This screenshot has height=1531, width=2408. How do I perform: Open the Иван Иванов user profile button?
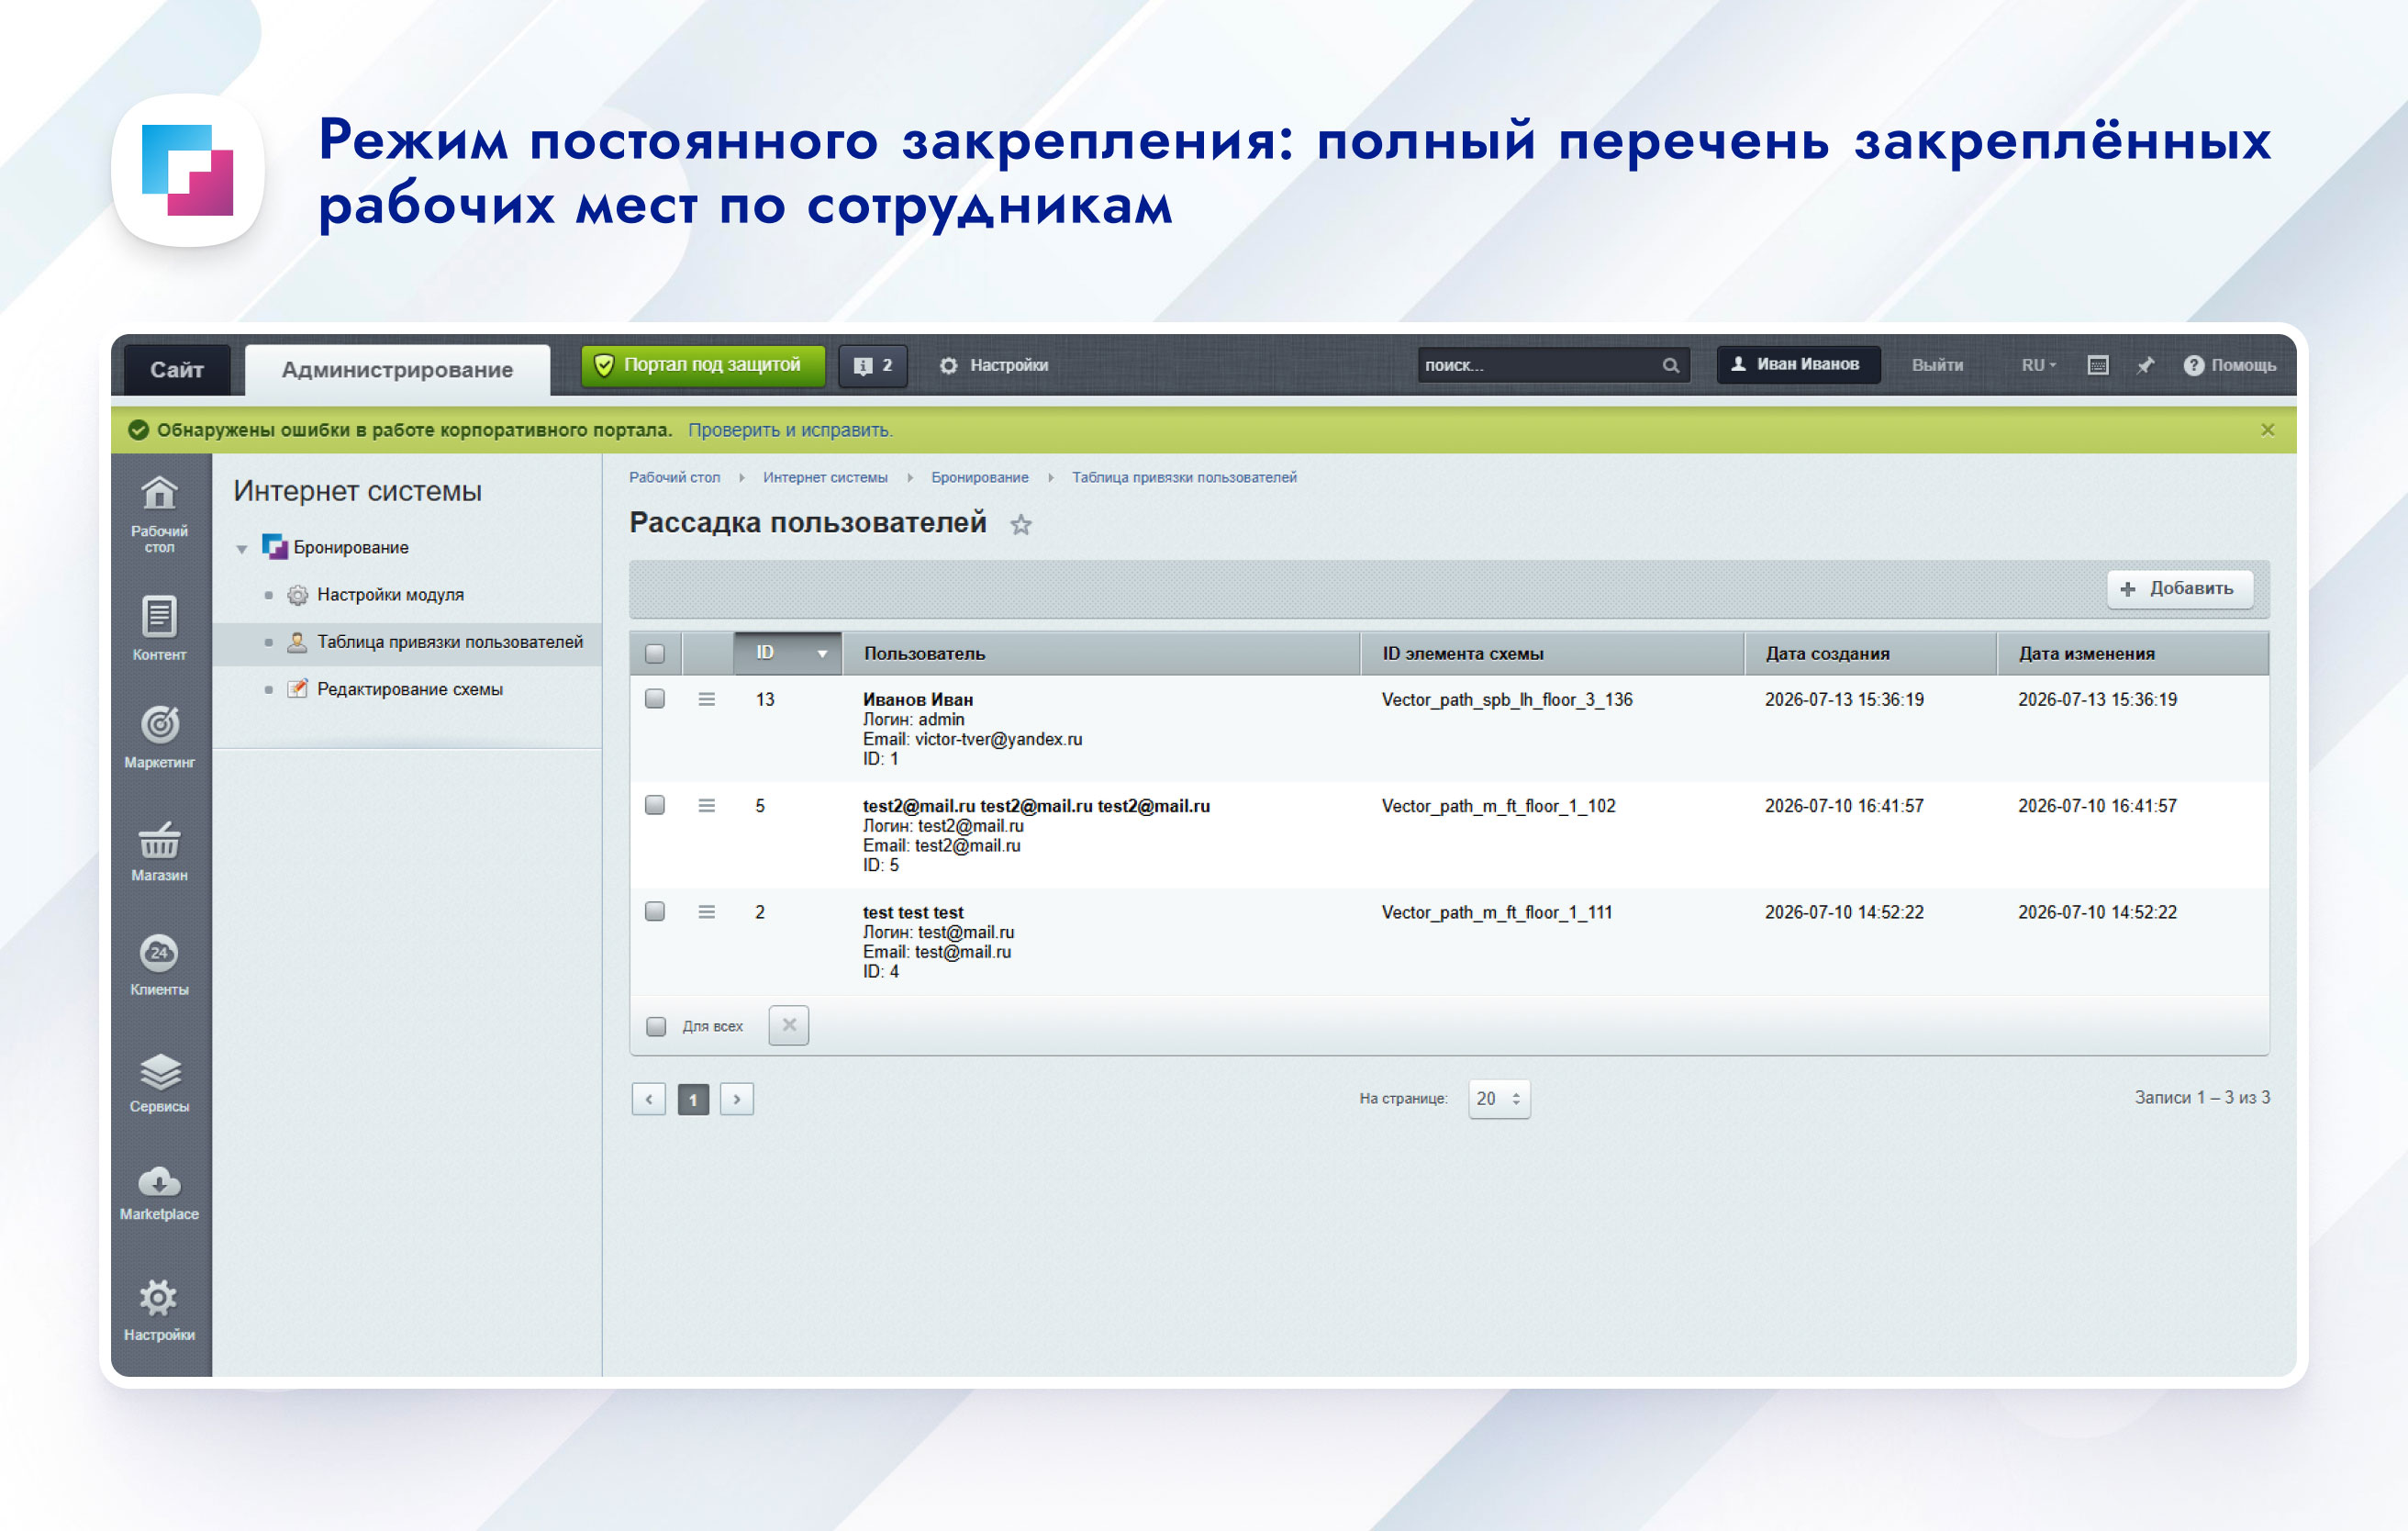tap(1797, 365)
